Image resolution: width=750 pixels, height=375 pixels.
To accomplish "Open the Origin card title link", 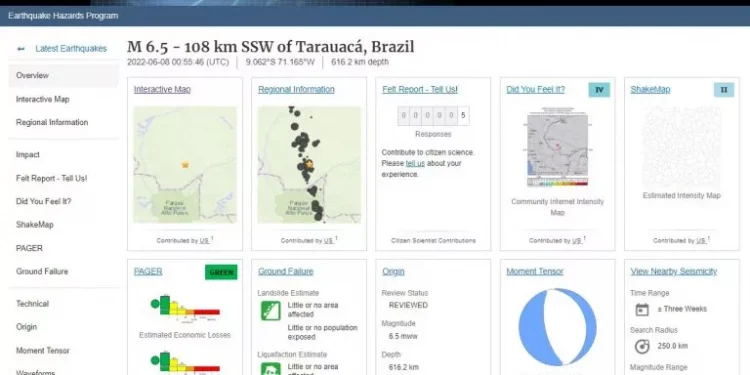I will [x=393, y=272].
